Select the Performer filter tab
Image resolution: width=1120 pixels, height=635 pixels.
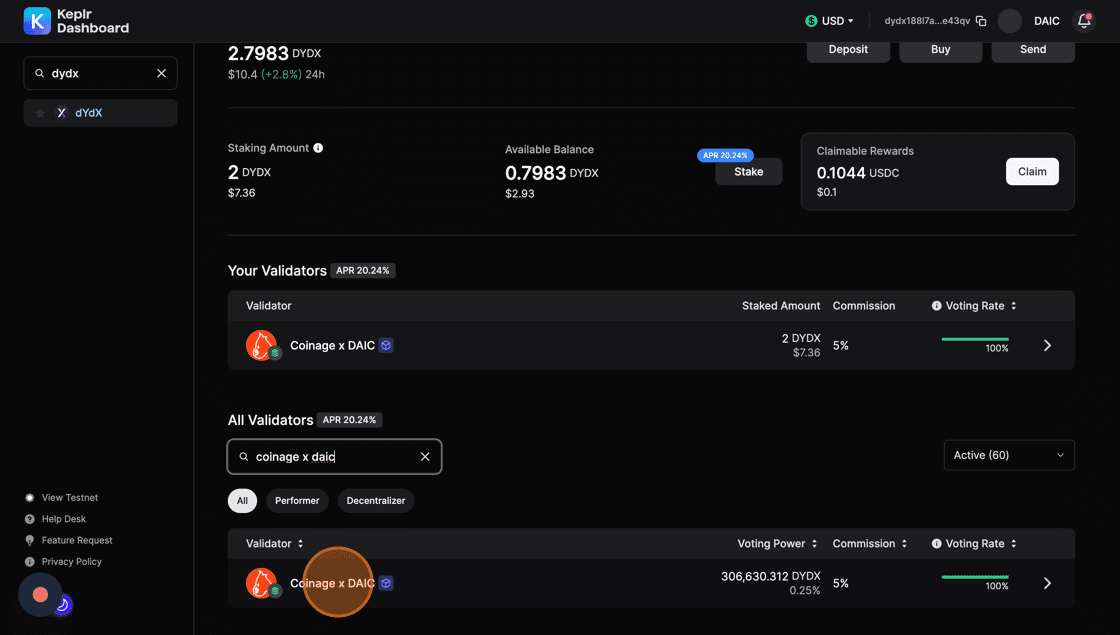coord(297,501)
